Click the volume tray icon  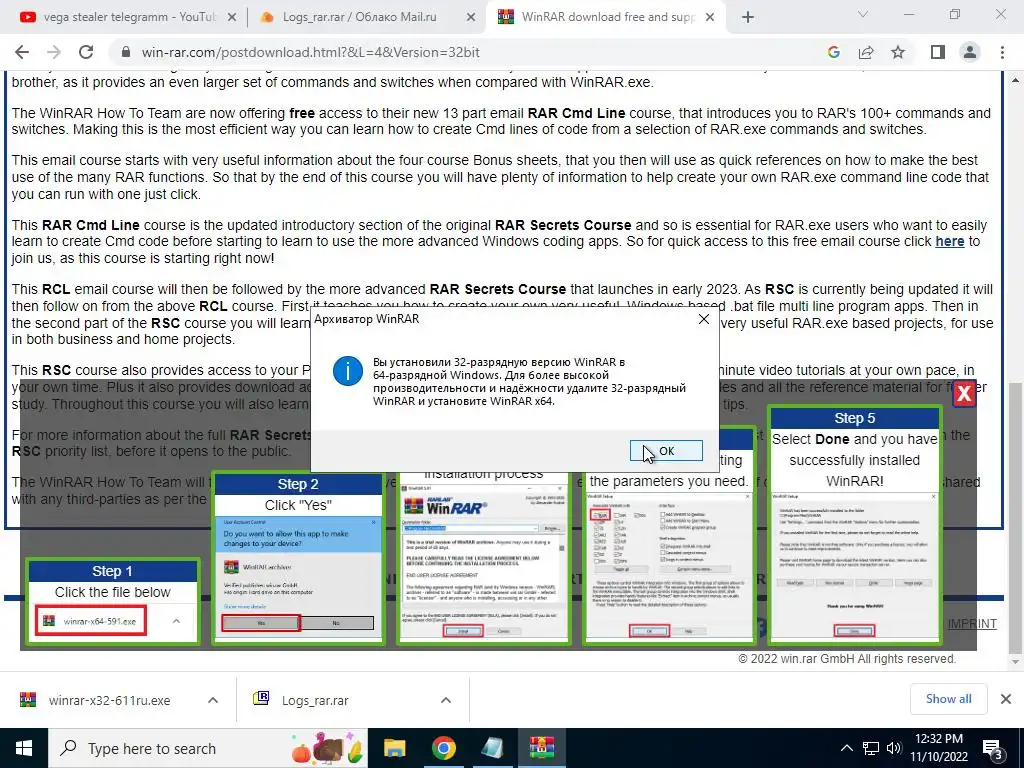[894, 748]
